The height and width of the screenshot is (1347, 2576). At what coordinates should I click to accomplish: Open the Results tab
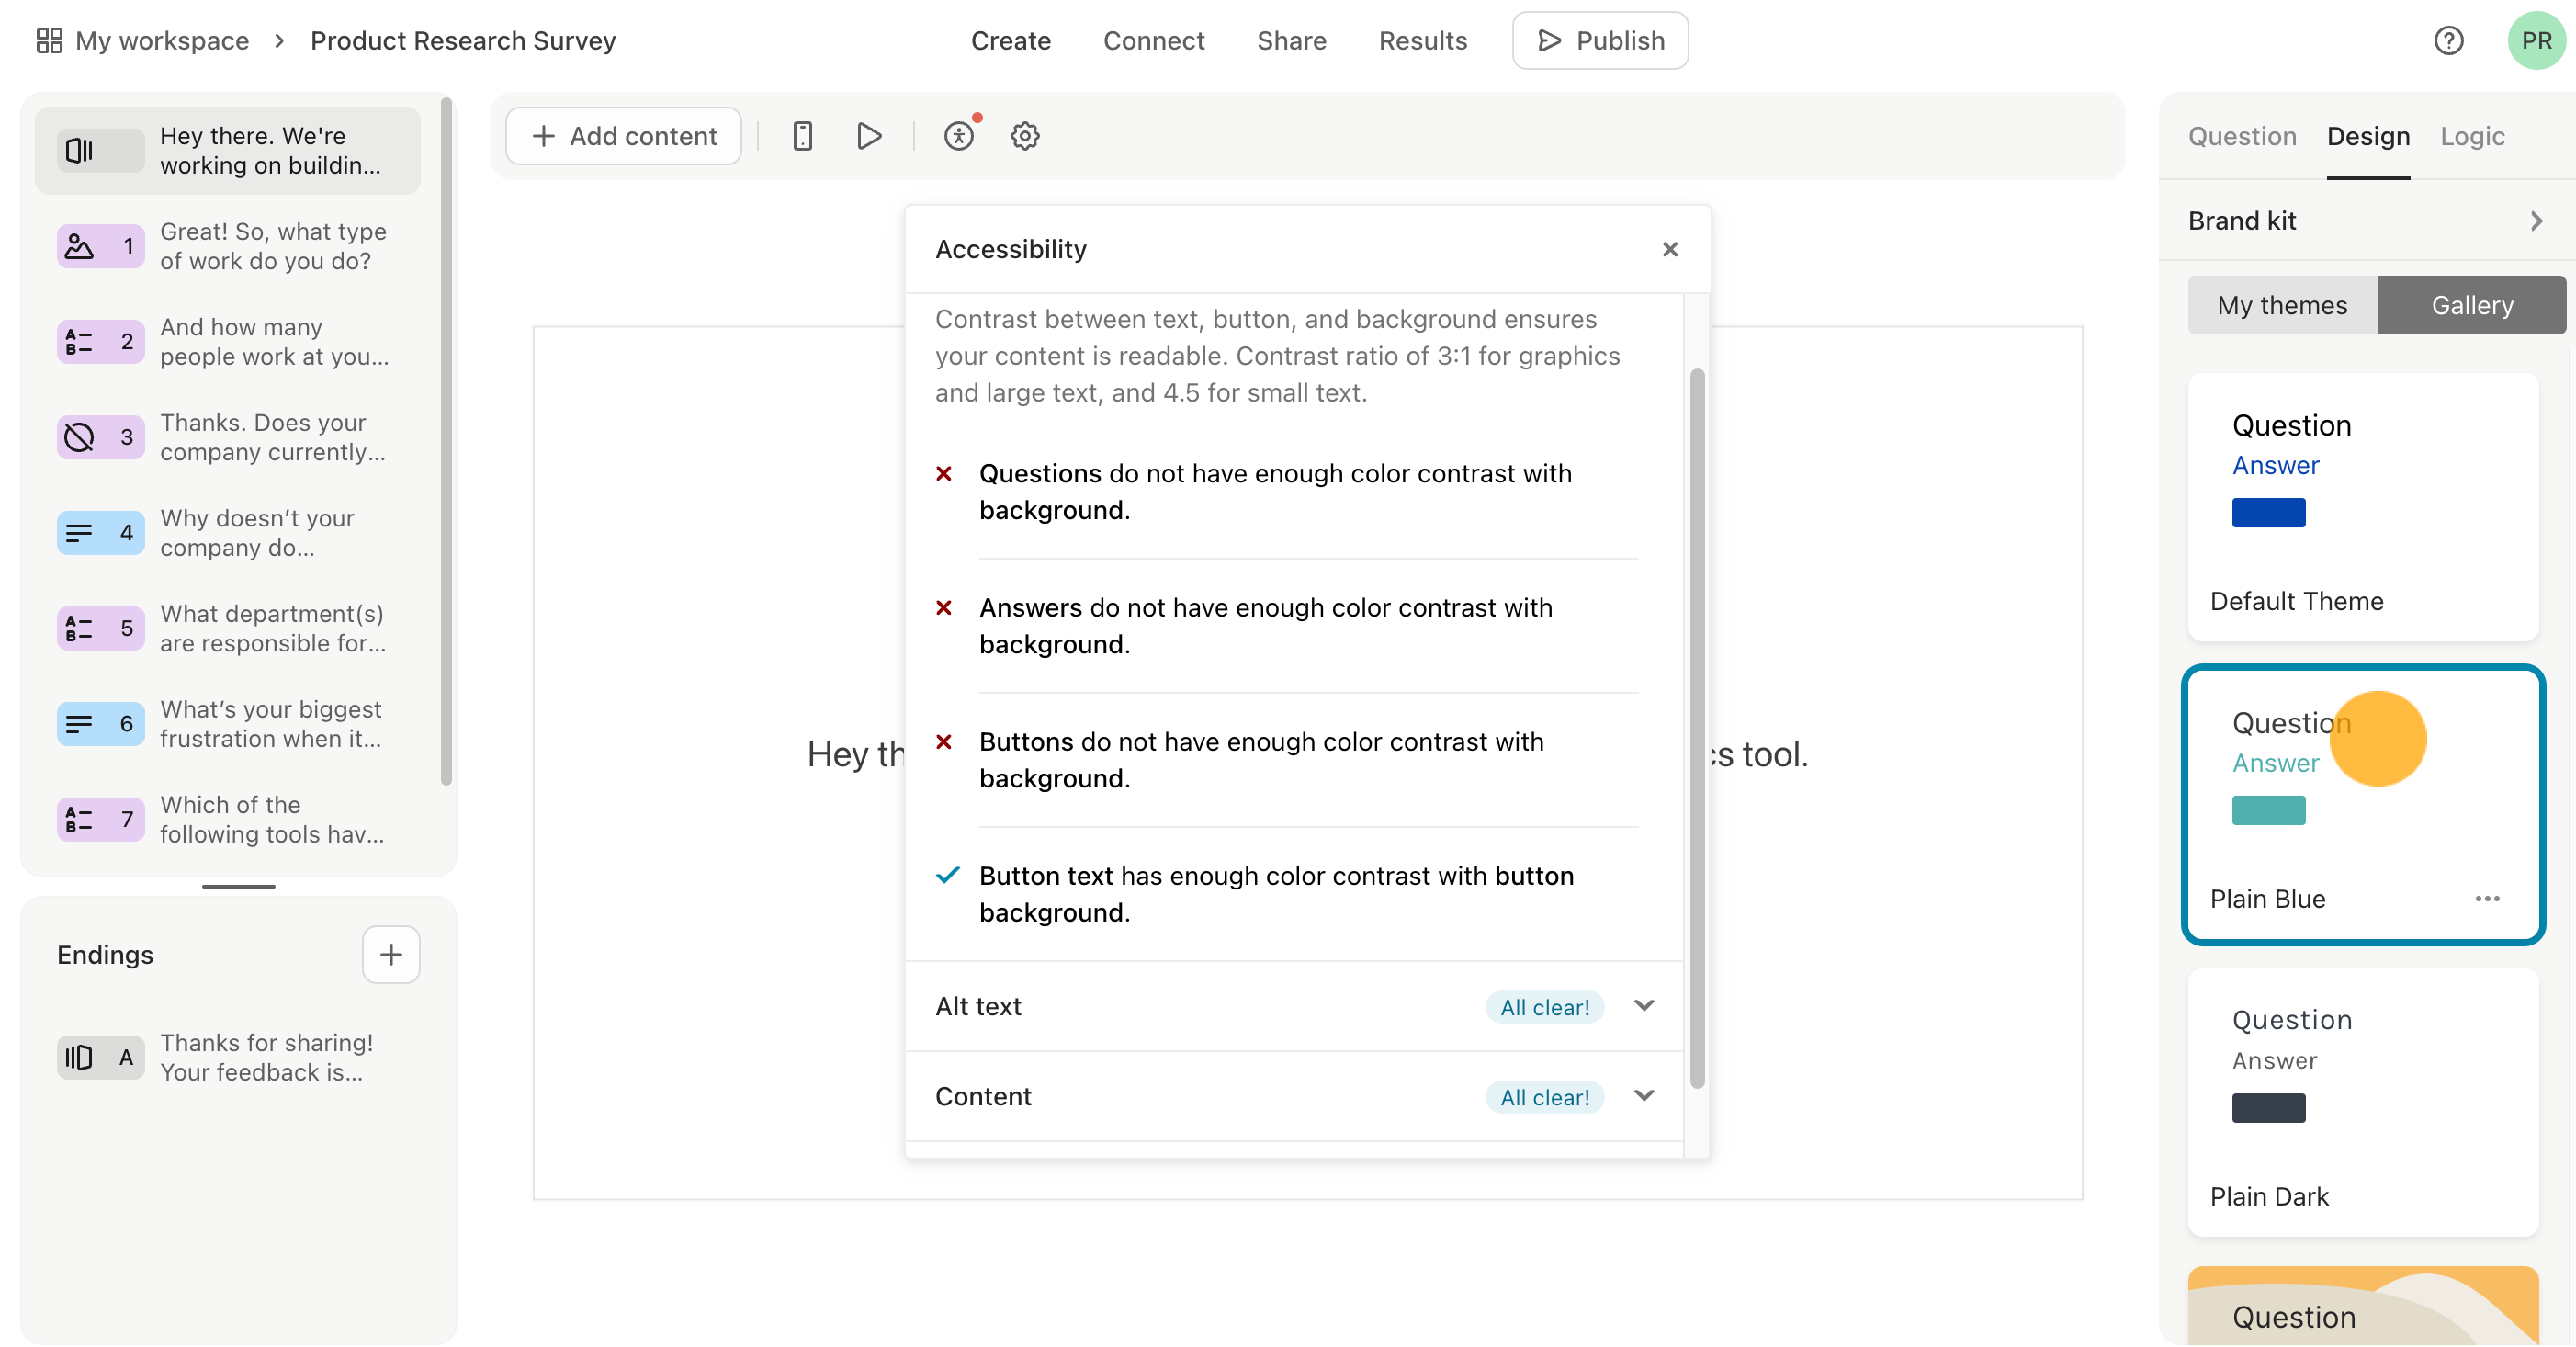(x=1422, y=40)
